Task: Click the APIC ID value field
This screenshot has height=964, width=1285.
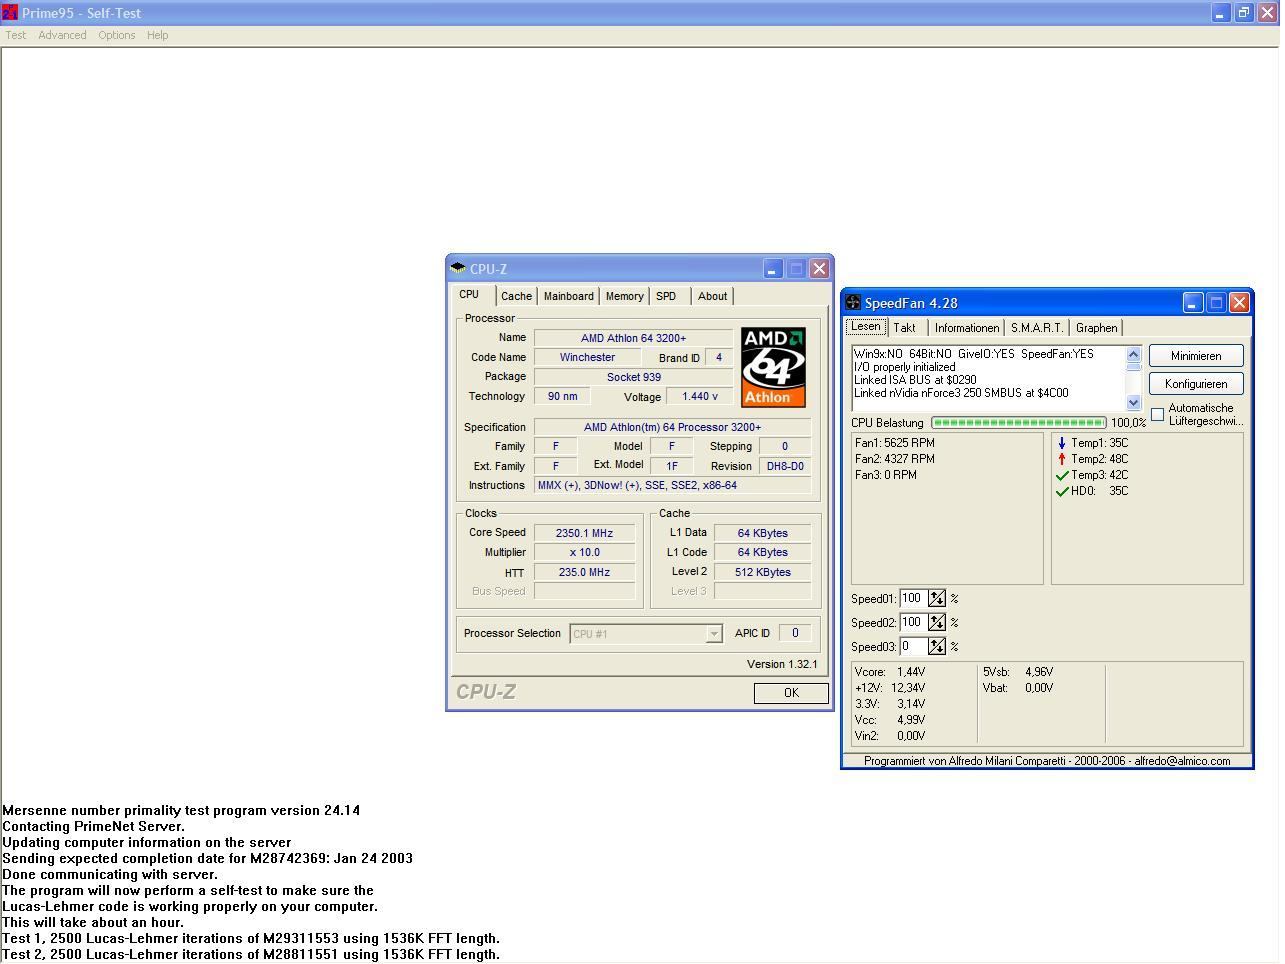Action: [795, 633]
